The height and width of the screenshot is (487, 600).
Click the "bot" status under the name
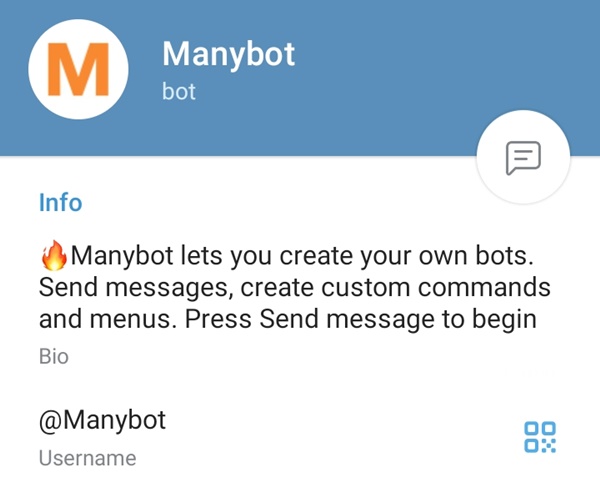pyautogui.click(x=179, y=91)
